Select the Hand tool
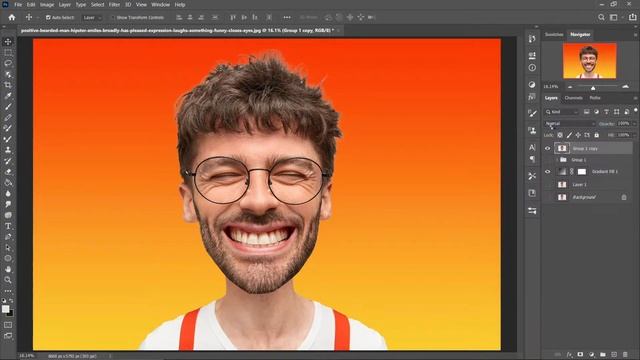 click(8, 269)
